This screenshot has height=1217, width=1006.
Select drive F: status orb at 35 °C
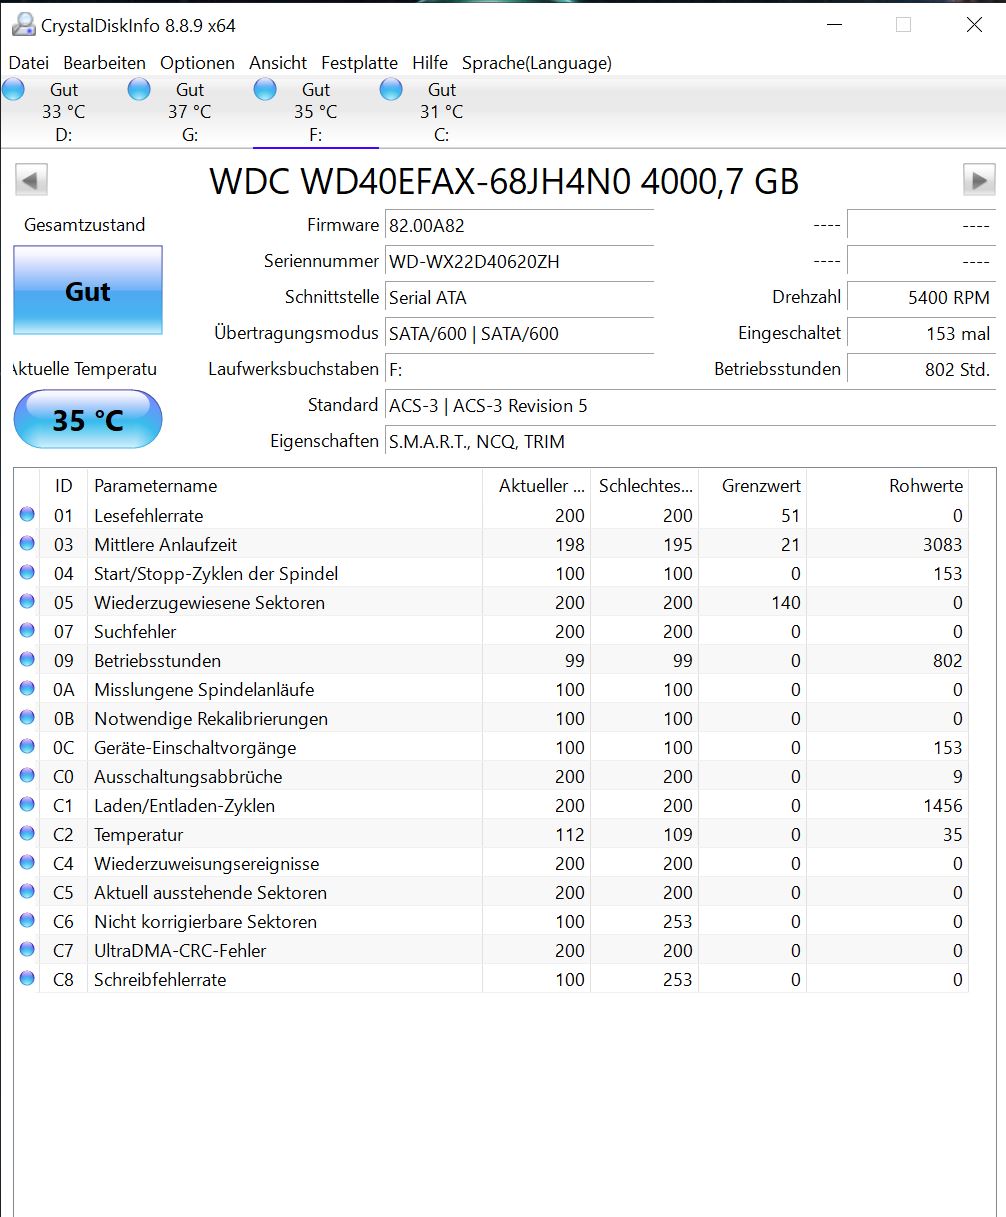click(265, 90)
